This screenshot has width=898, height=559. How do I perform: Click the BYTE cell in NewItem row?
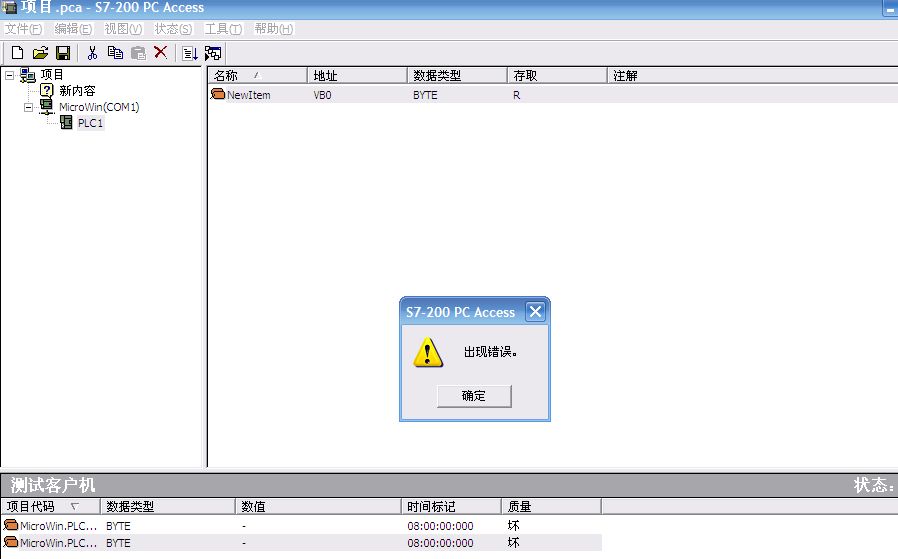pos(425,95)
